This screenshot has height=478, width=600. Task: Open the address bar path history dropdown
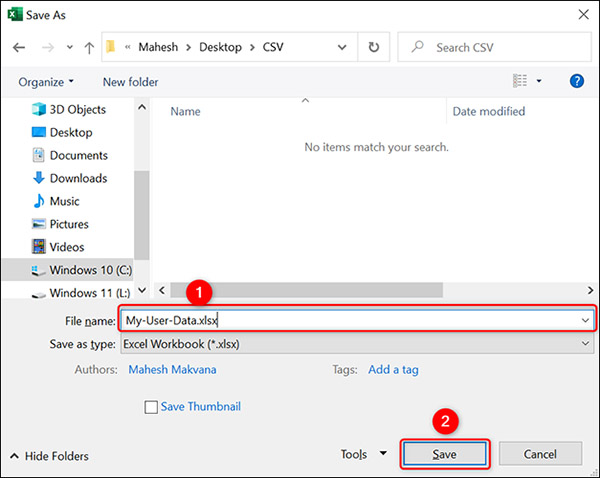pyautogui.click(x=341, y=47)
